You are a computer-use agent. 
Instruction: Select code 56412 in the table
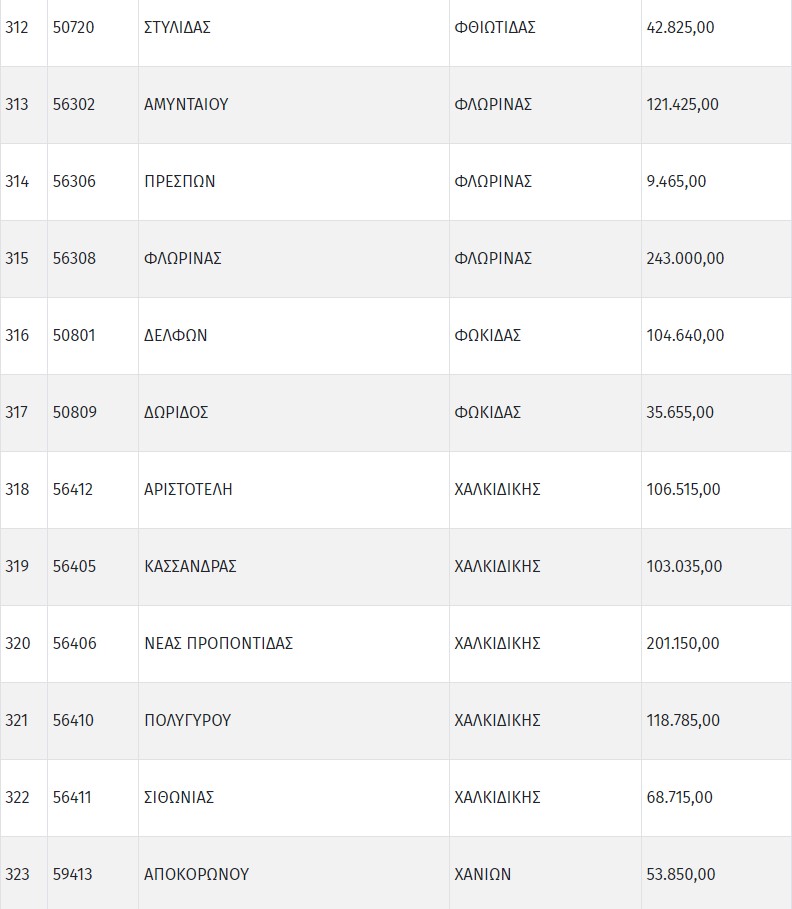tap(73, 489)
